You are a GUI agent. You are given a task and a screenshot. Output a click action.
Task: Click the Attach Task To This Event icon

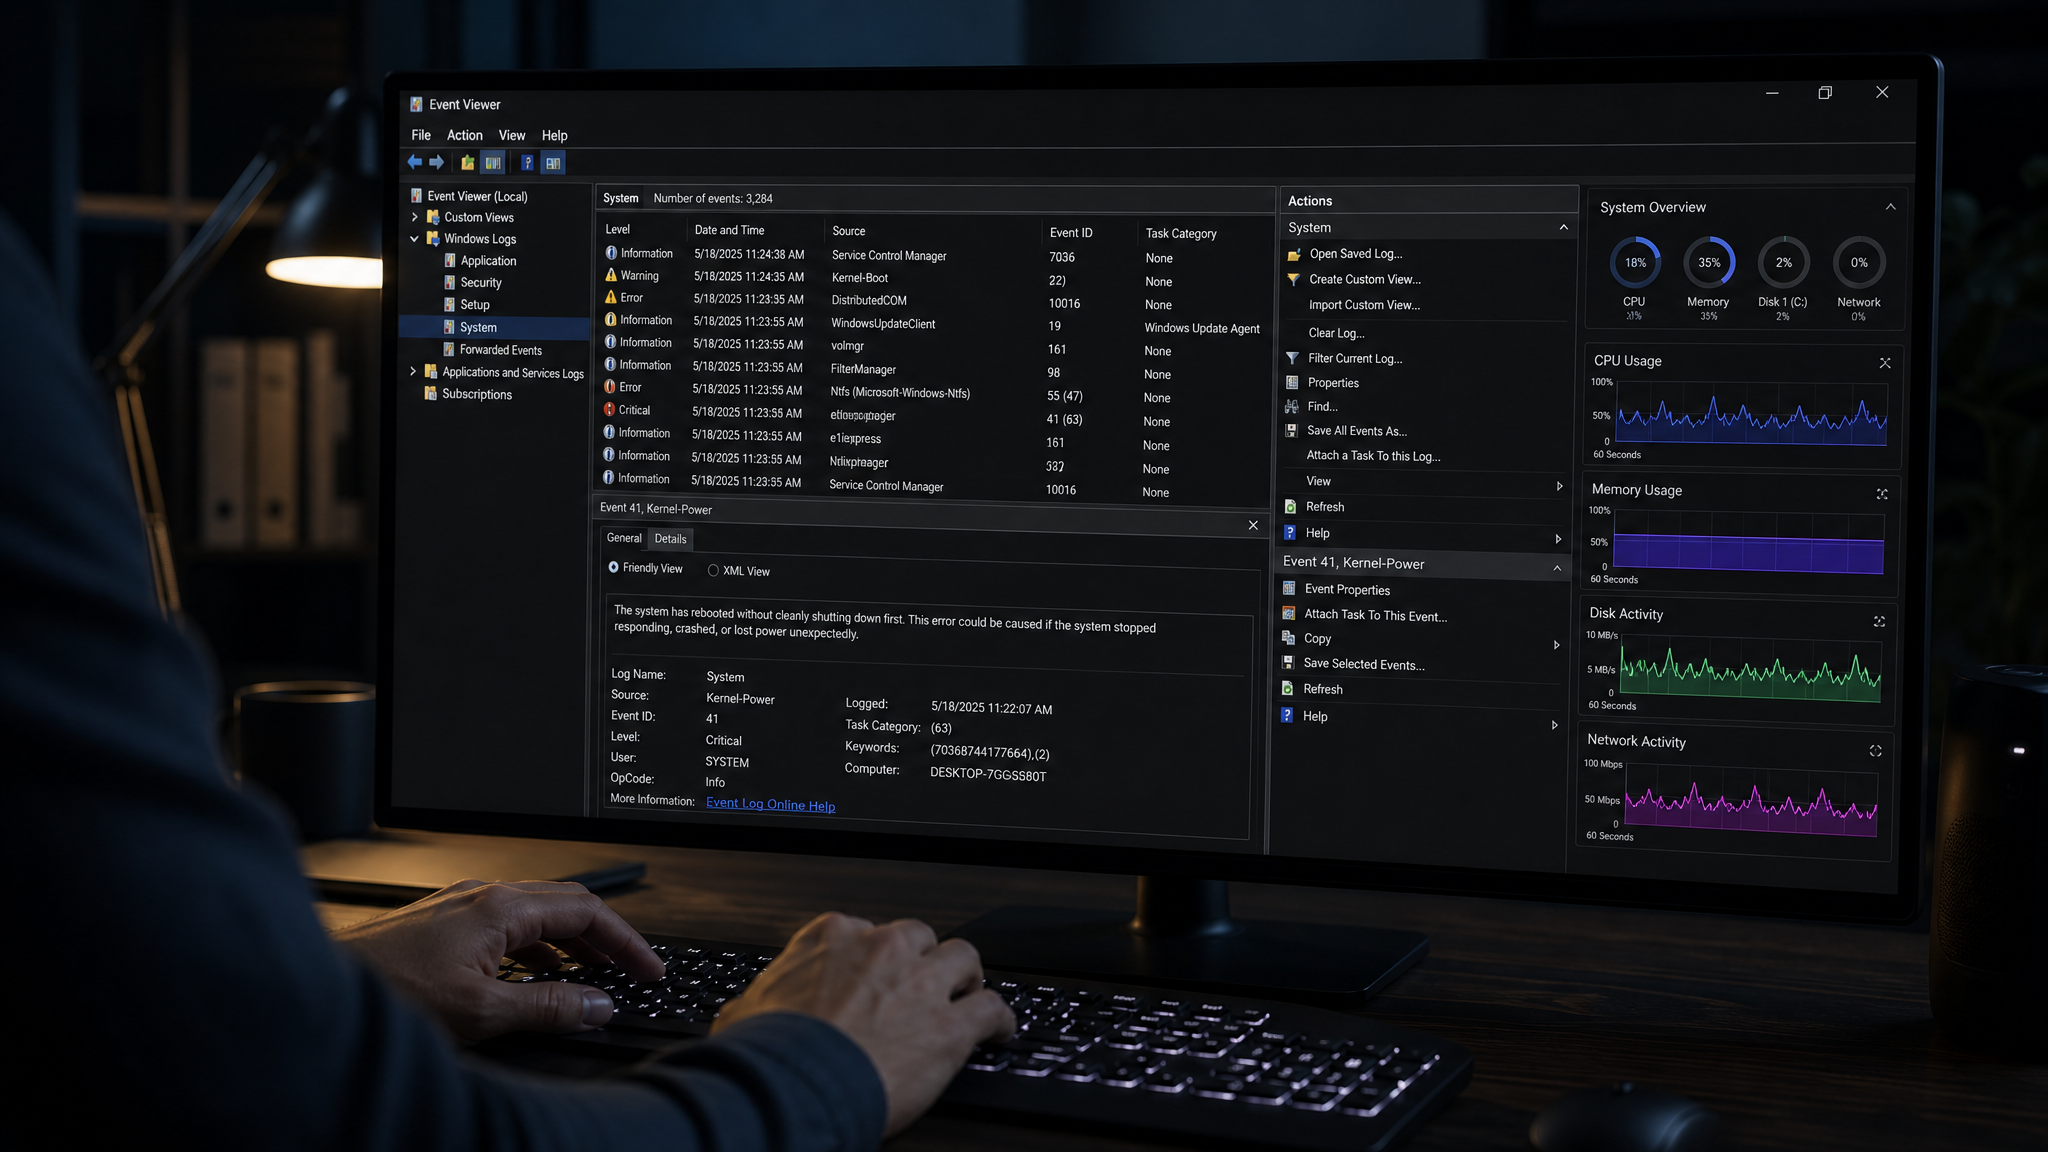pos(1289,613)
